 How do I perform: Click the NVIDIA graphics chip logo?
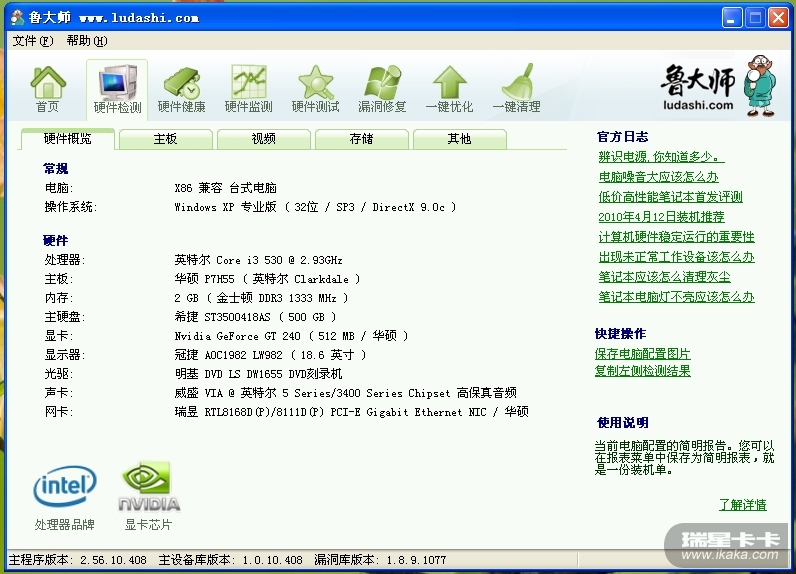click(149, 486)
